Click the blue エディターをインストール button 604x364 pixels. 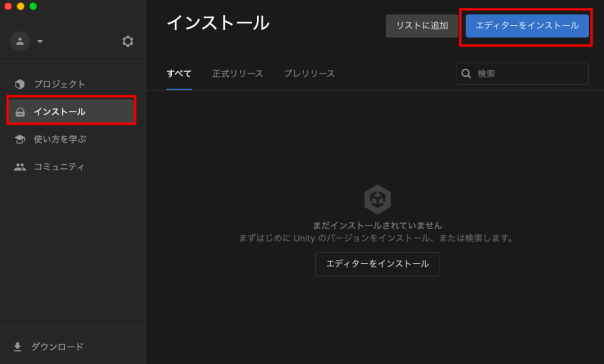[527, 26]
